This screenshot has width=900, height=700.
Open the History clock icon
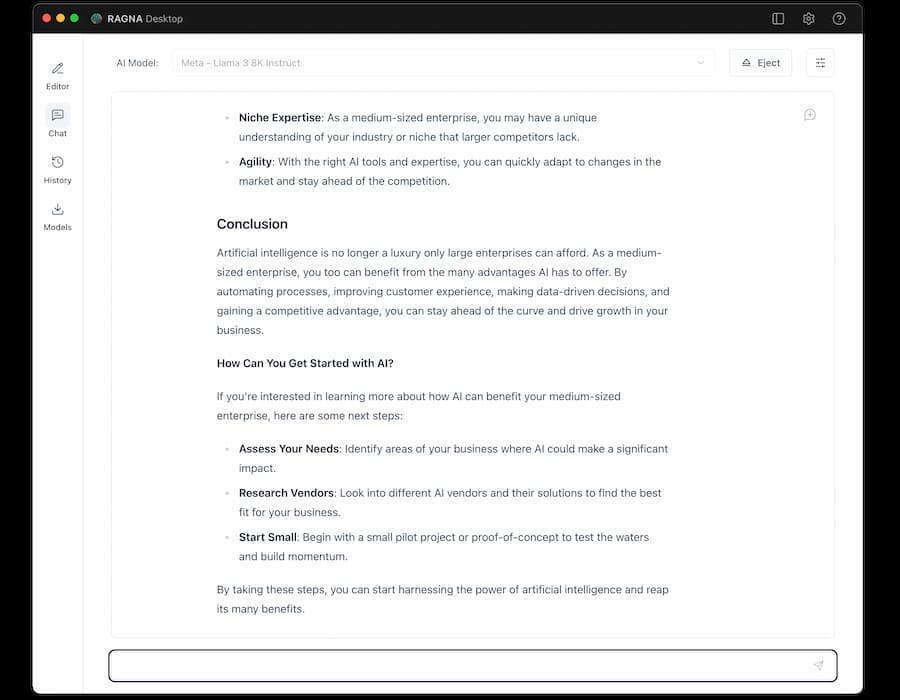pyautogui.click(x=57, y=162)
